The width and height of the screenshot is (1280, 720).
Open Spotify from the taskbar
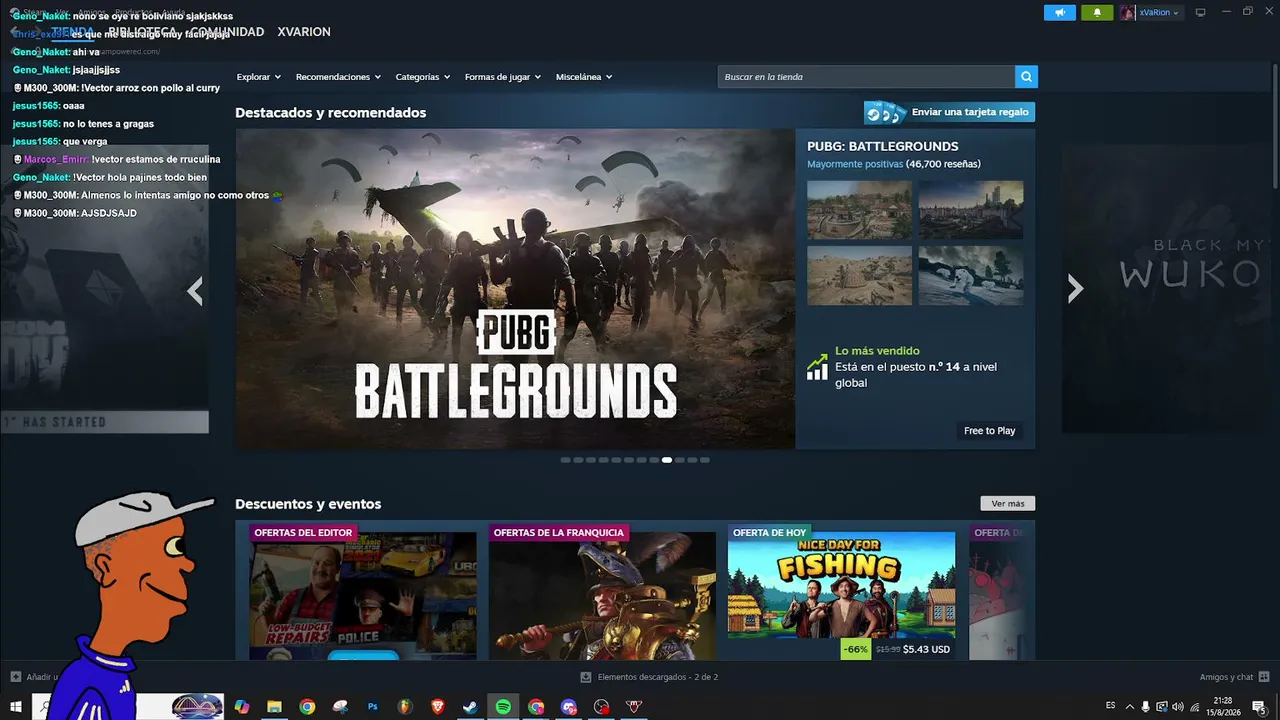tap(503, 707)
